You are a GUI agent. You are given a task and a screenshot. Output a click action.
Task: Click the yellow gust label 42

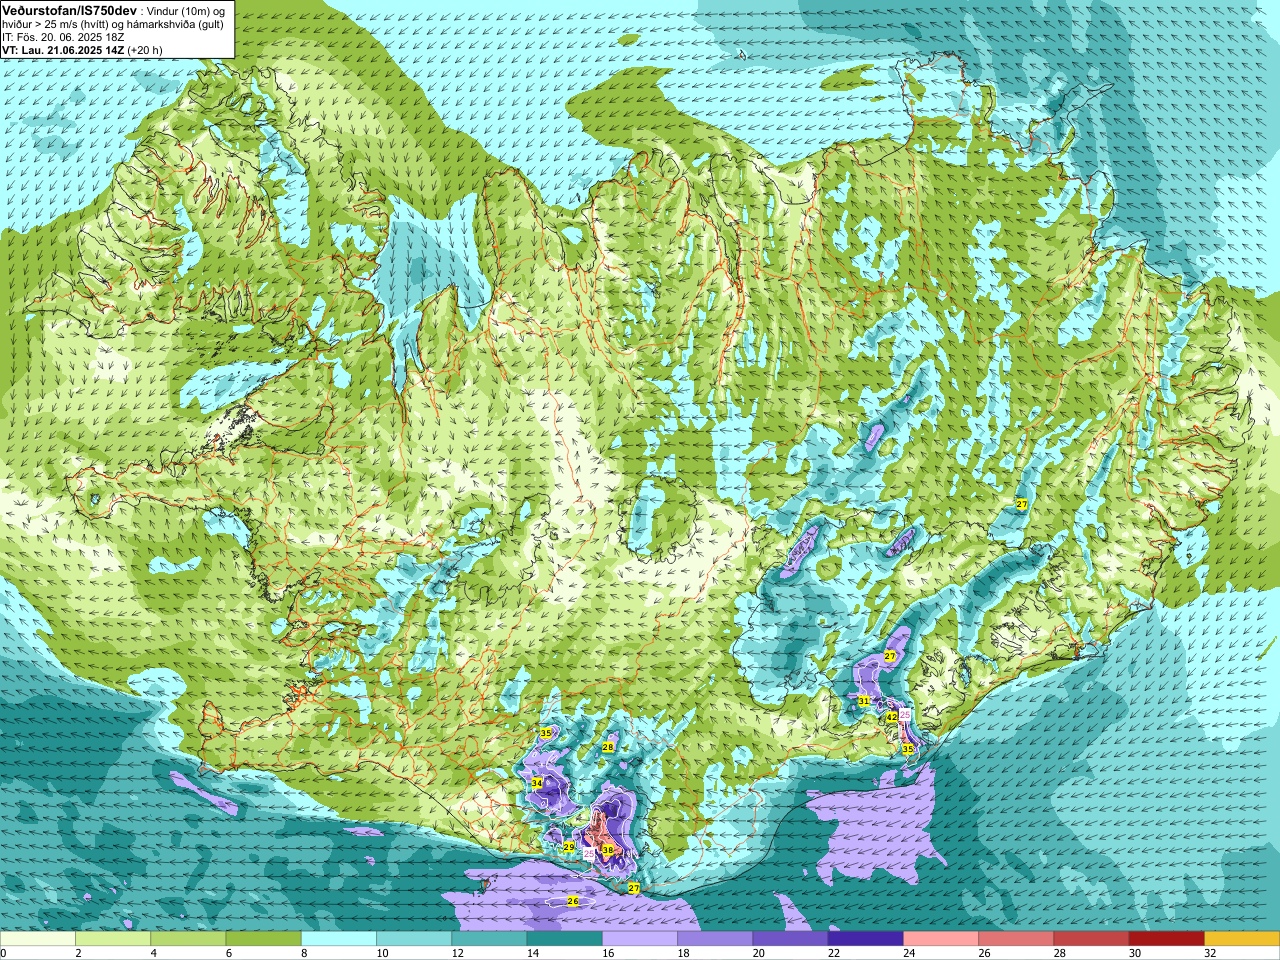tap(891, 717)
